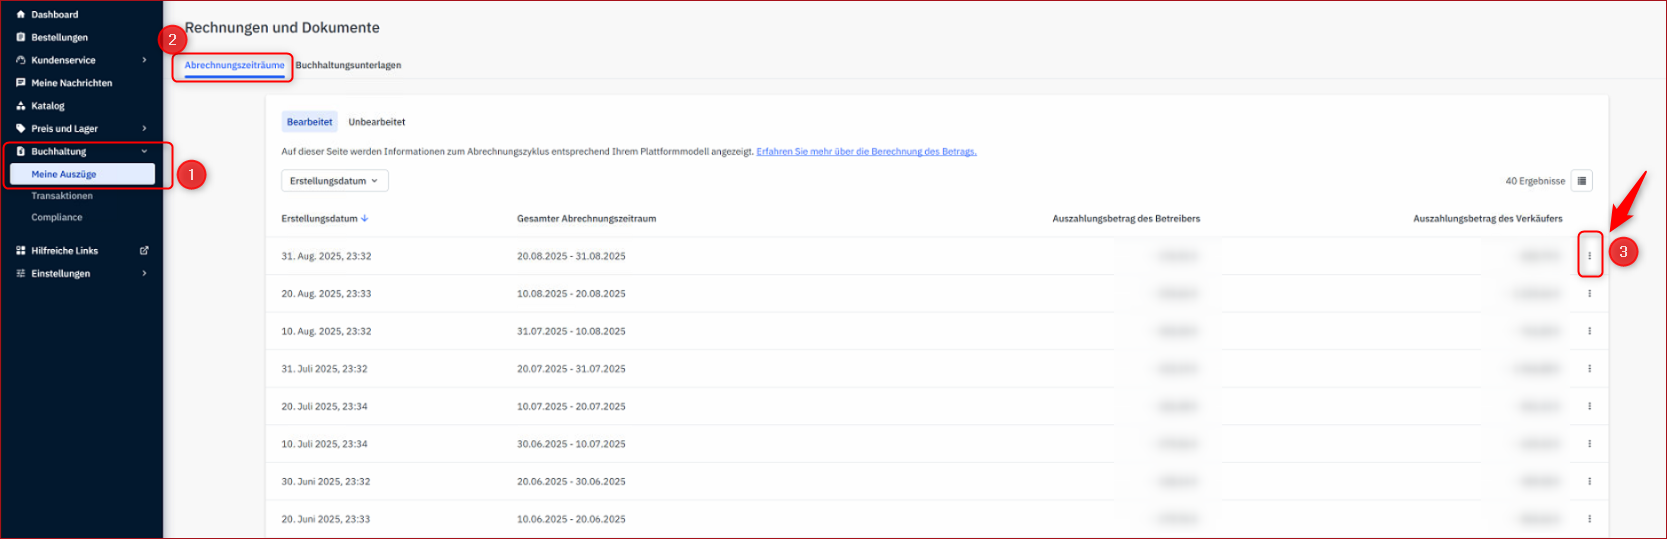Click the Kundenservice headset icon
Viewport: 1667px width, 539px height.
[x=21, y=61]
